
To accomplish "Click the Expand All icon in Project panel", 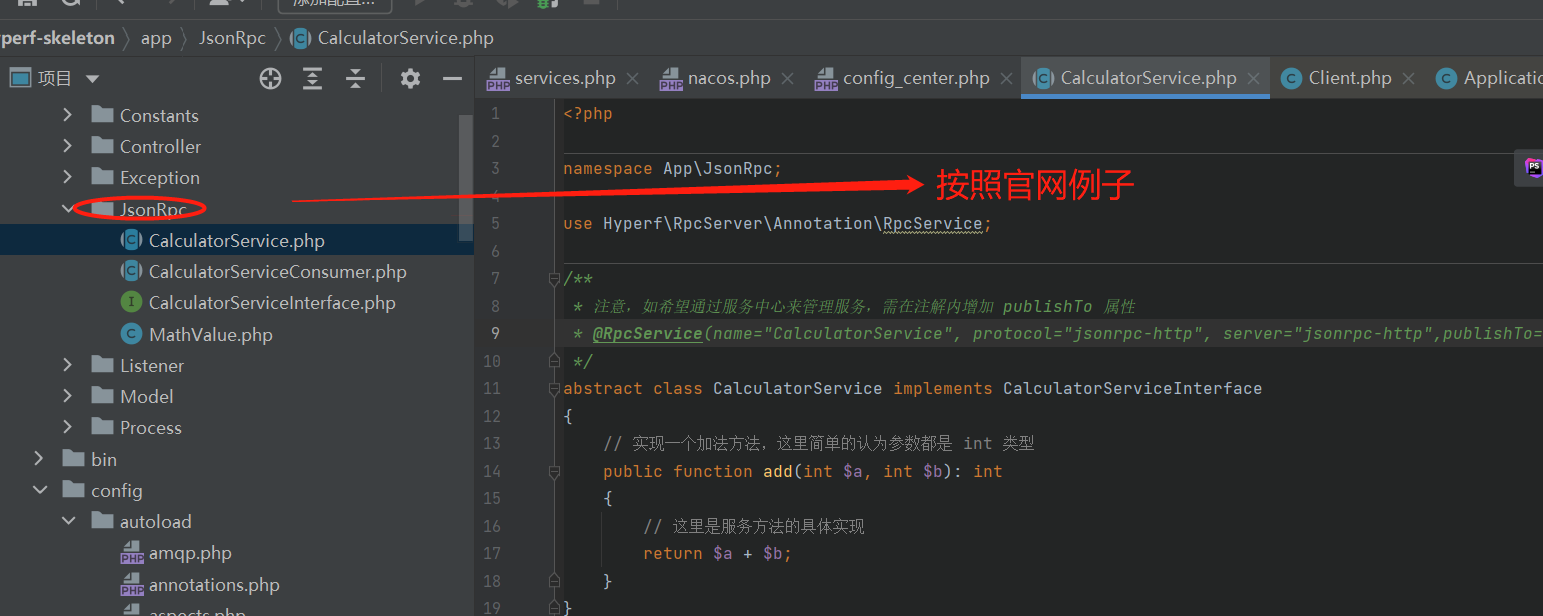I will tap(313, 79).
